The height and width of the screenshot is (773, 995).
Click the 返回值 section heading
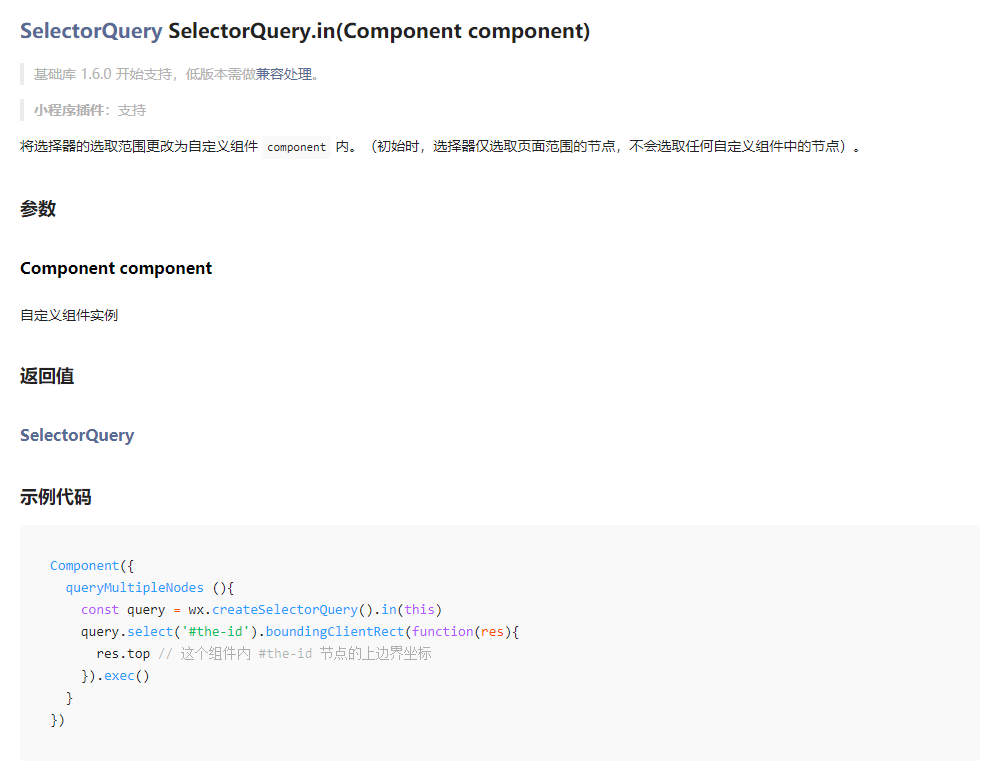click(47, 376)
